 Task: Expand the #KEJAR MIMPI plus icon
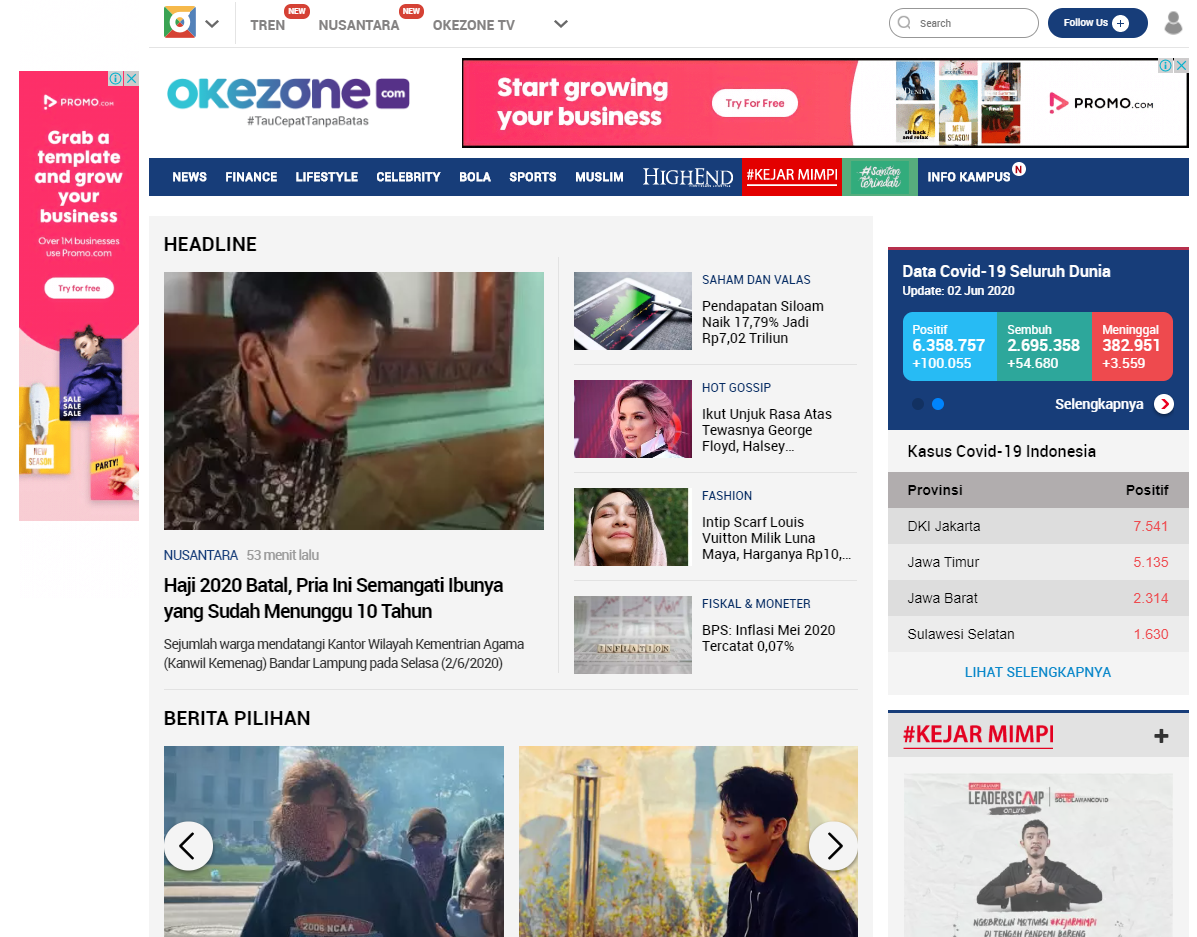click(x=1161, y=735)
